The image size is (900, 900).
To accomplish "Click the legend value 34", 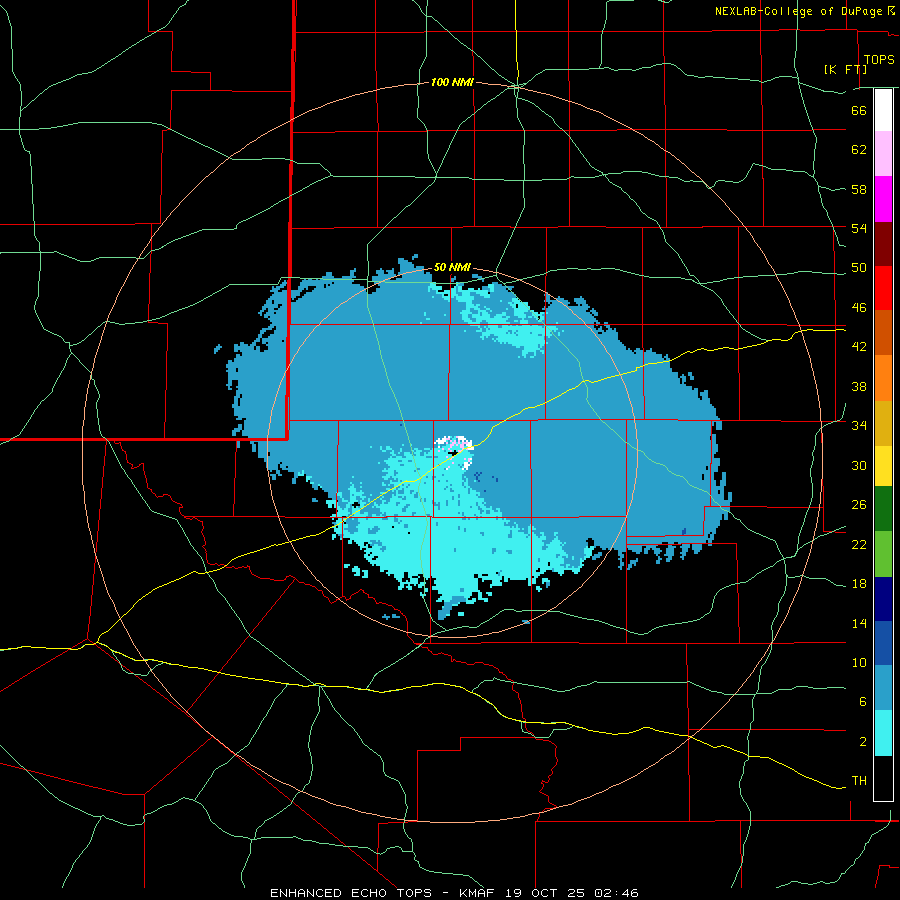I will coord(859,426).
